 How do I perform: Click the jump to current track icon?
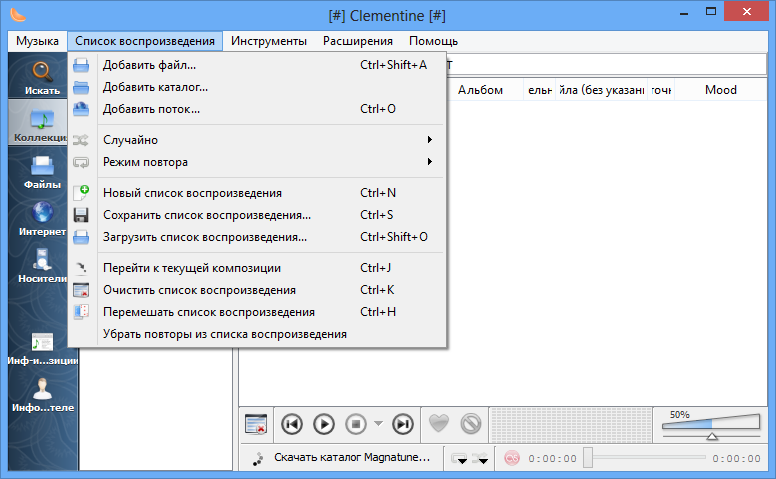click(81, 268)
